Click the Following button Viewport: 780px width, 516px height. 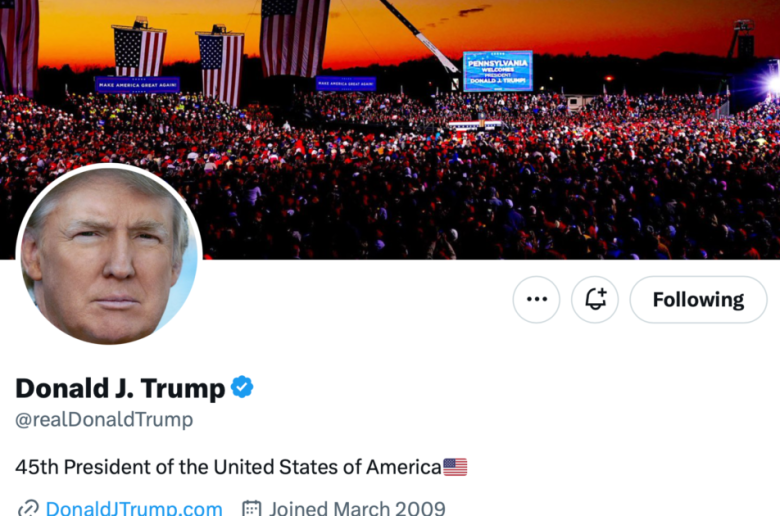coord(698,300)
